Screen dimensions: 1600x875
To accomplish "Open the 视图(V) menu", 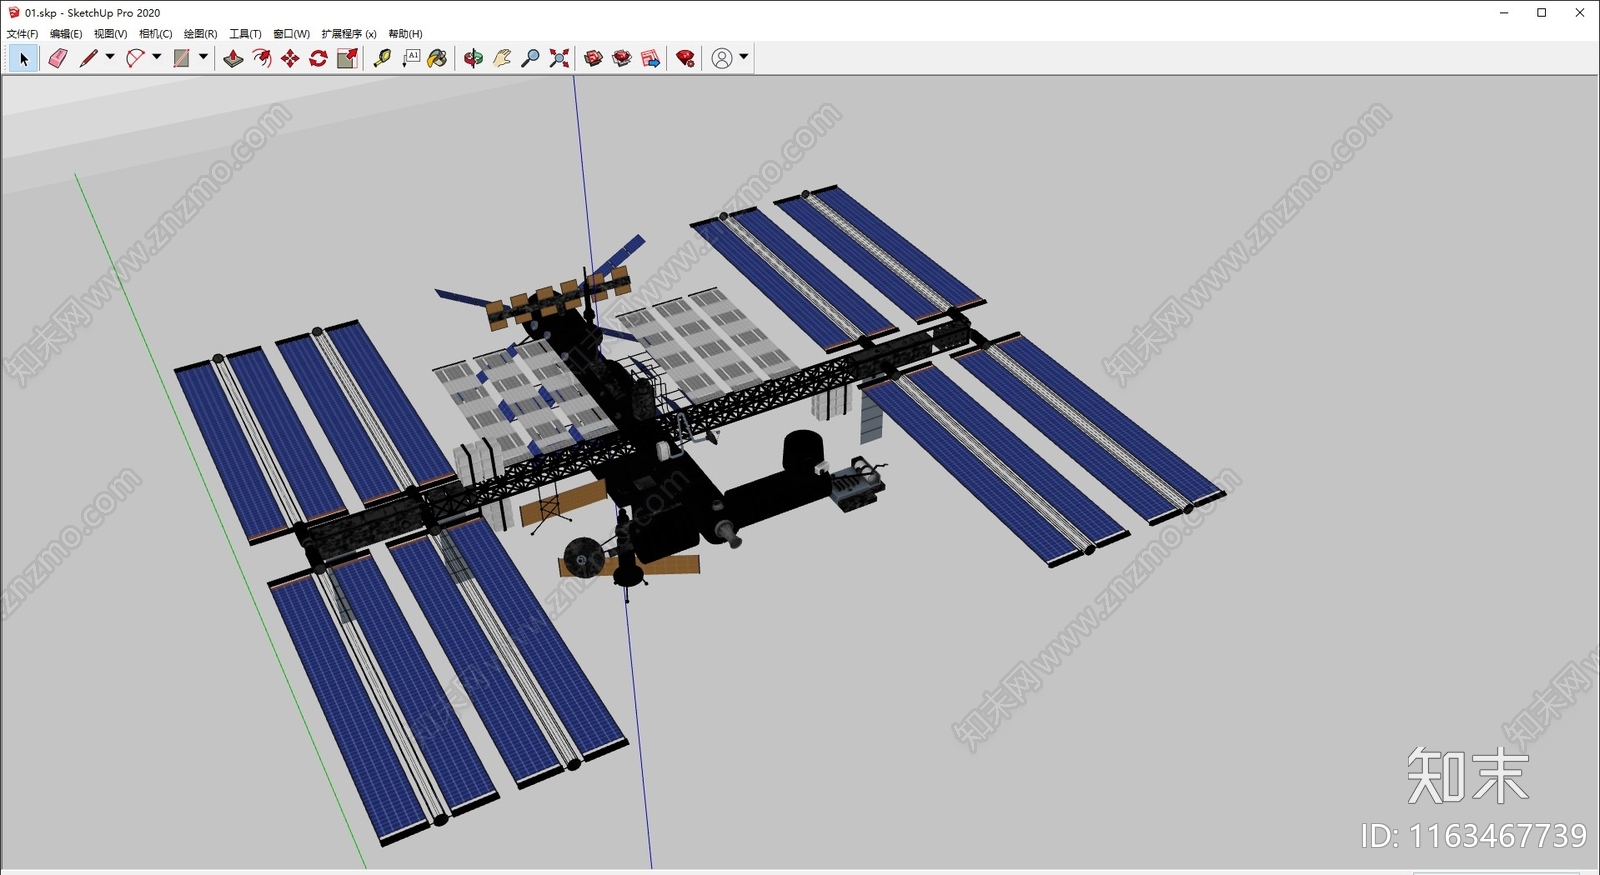I will [x=110, y=34].
